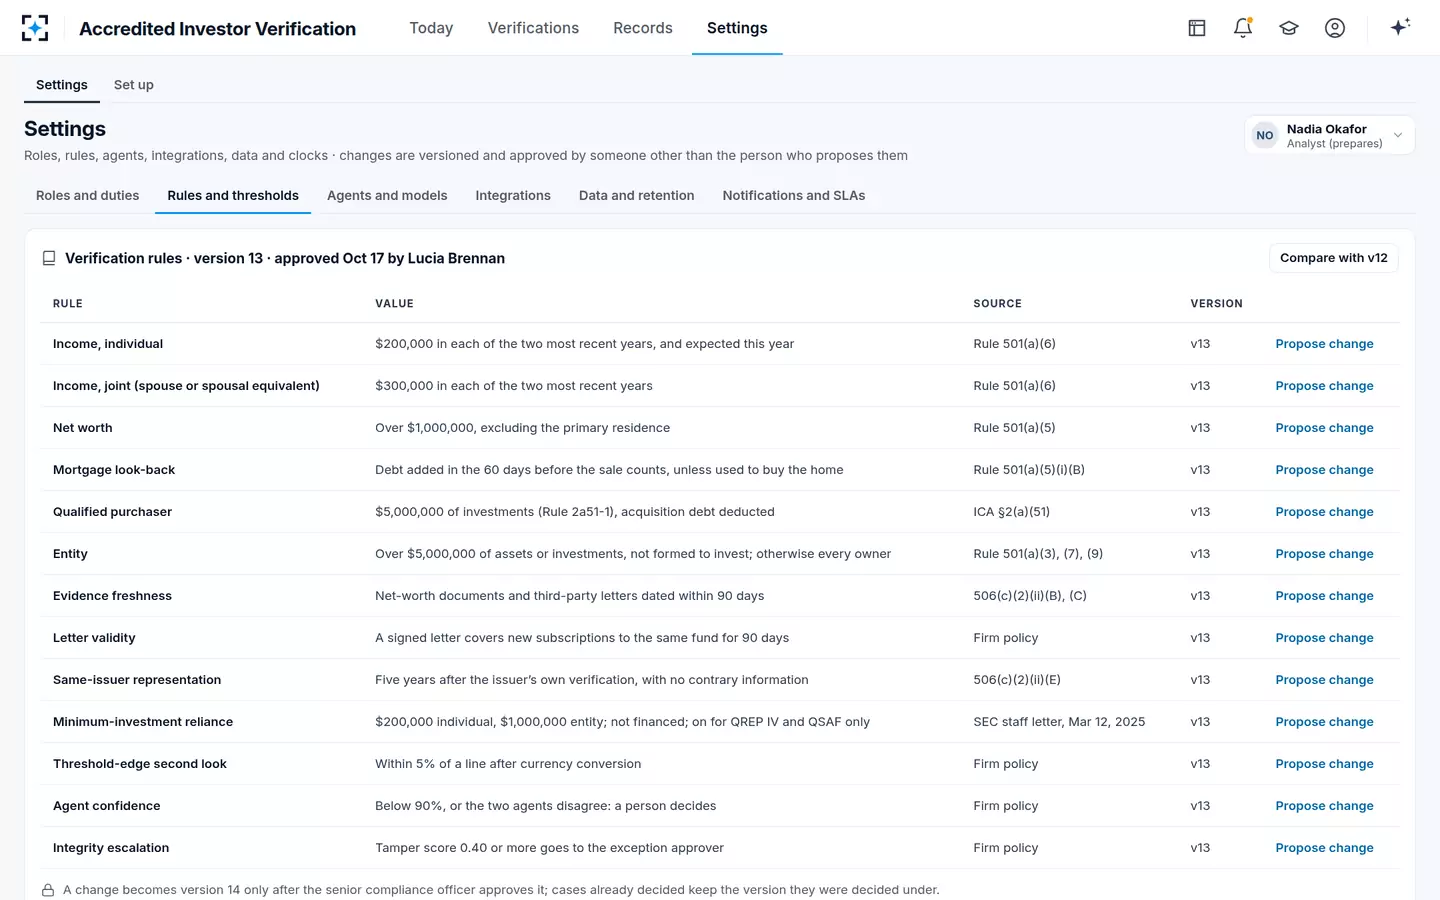The image size is (1440, 900).
Task: Propose change for Evidence freshness rule
Action: click(x=1325, y=596)
